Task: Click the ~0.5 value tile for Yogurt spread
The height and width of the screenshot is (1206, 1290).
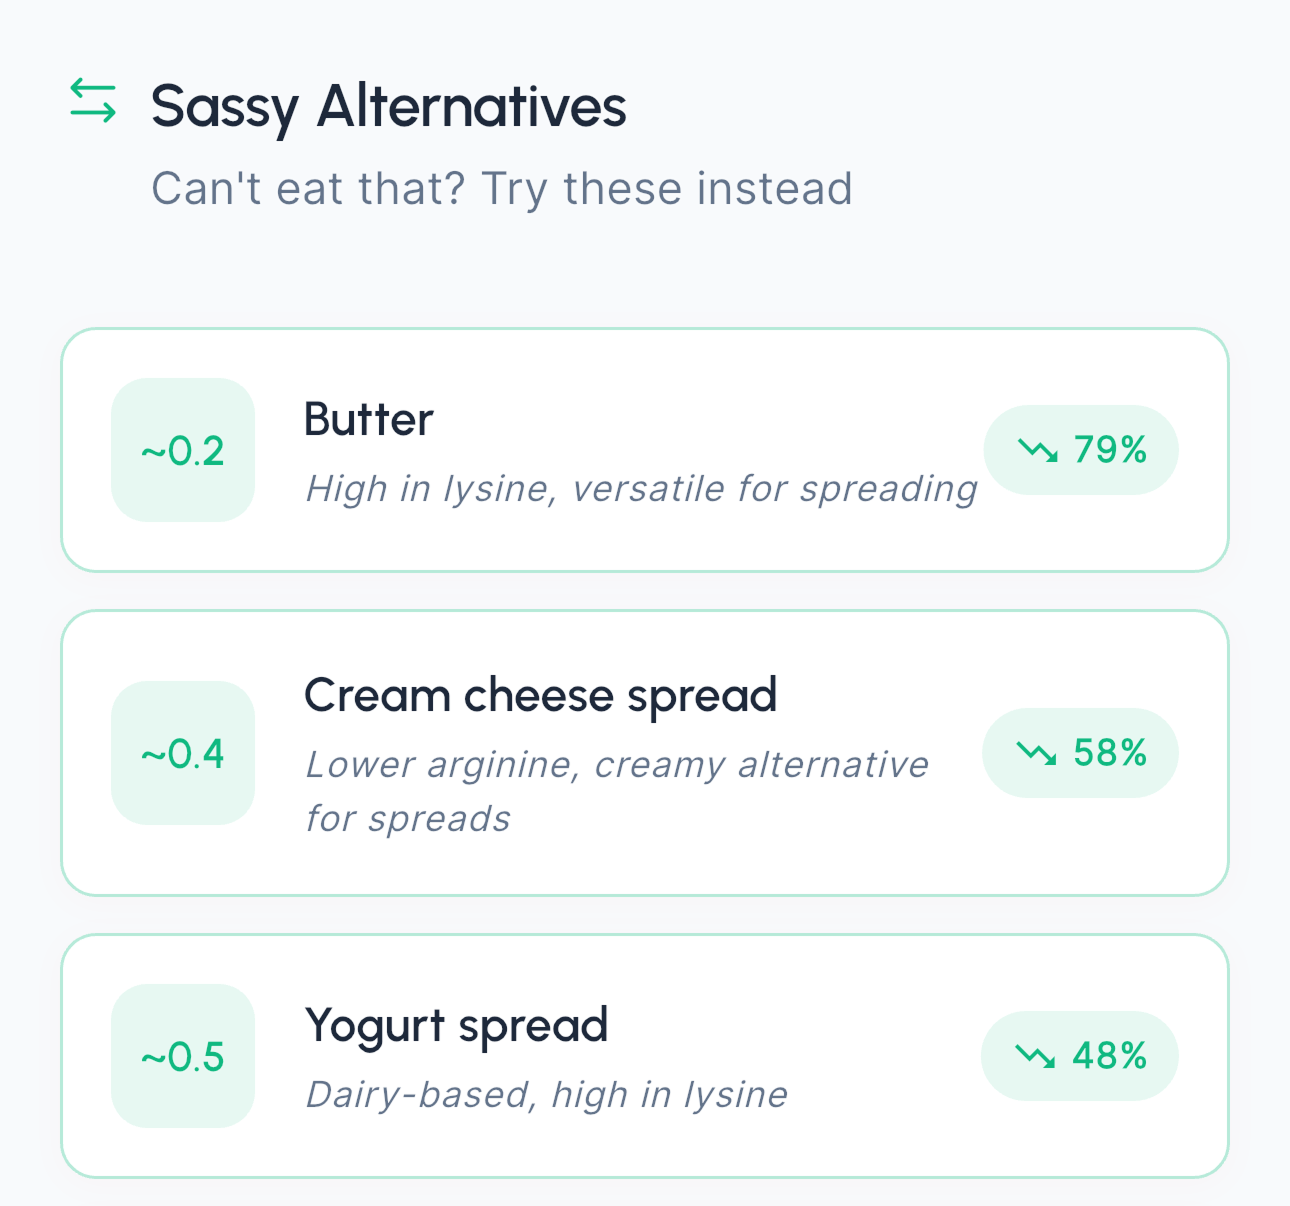Action: (183, 1056)
